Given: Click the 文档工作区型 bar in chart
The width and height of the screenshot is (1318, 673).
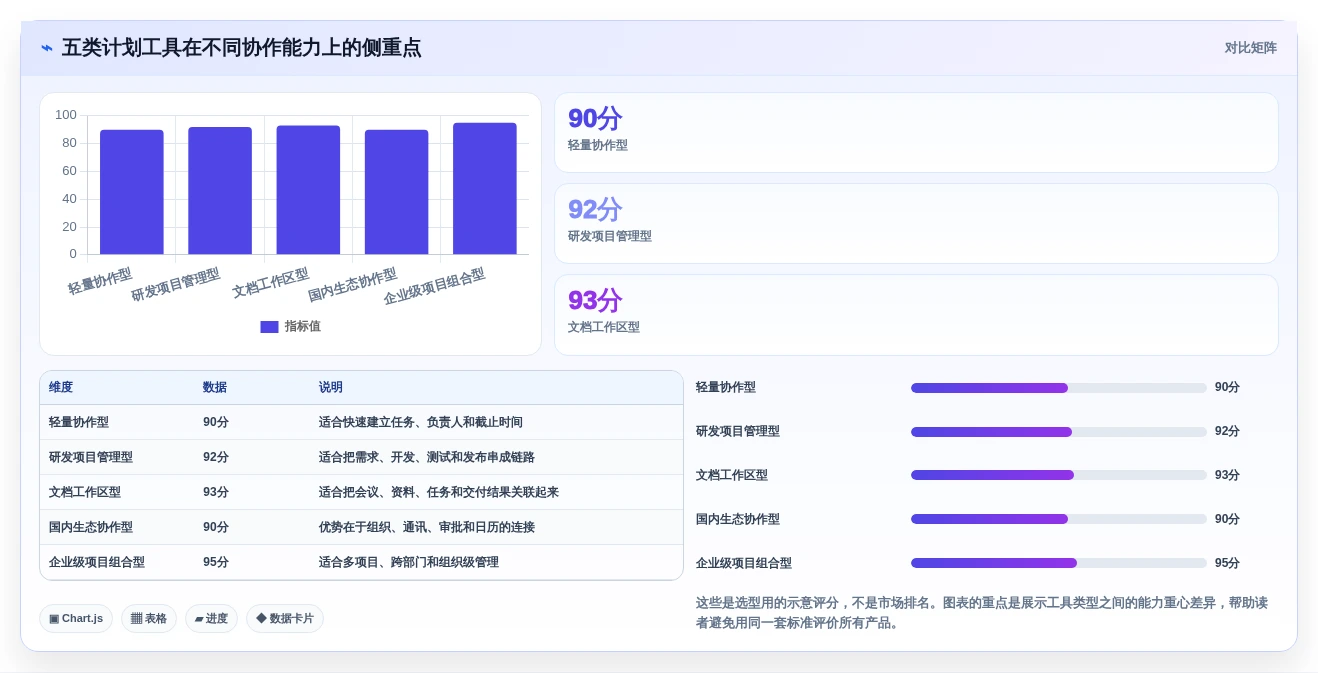Looking at the screenshot, I should pos(308,190).
